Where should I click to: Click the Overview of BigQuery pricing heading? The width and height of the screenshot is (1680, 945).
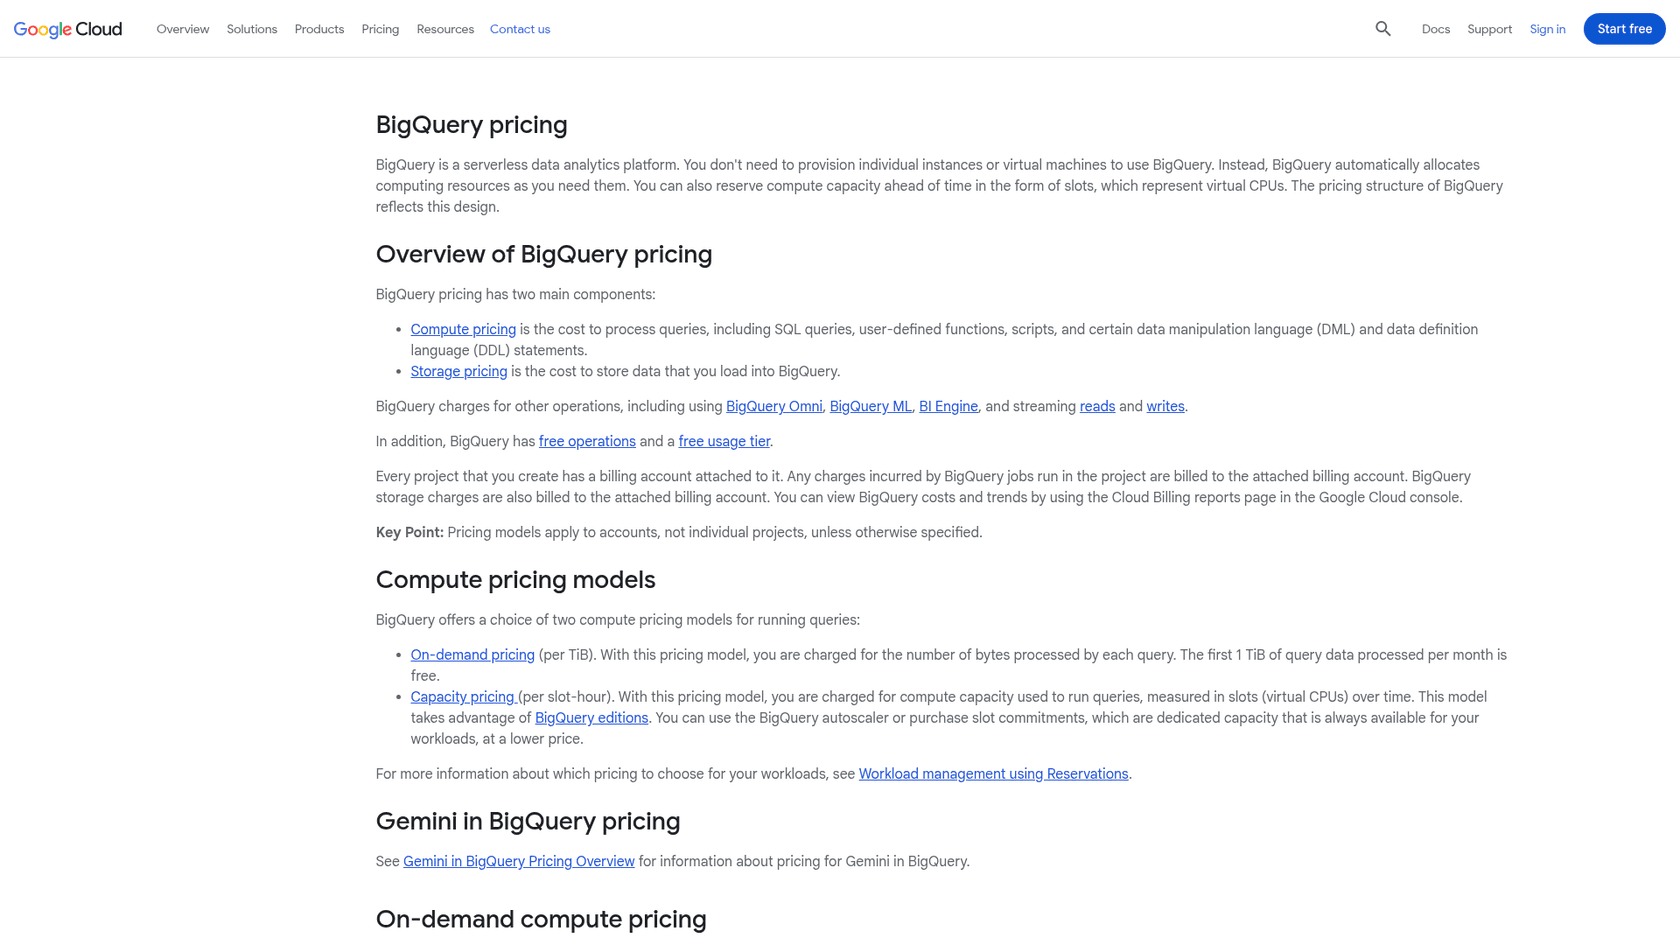coord(544,254)
